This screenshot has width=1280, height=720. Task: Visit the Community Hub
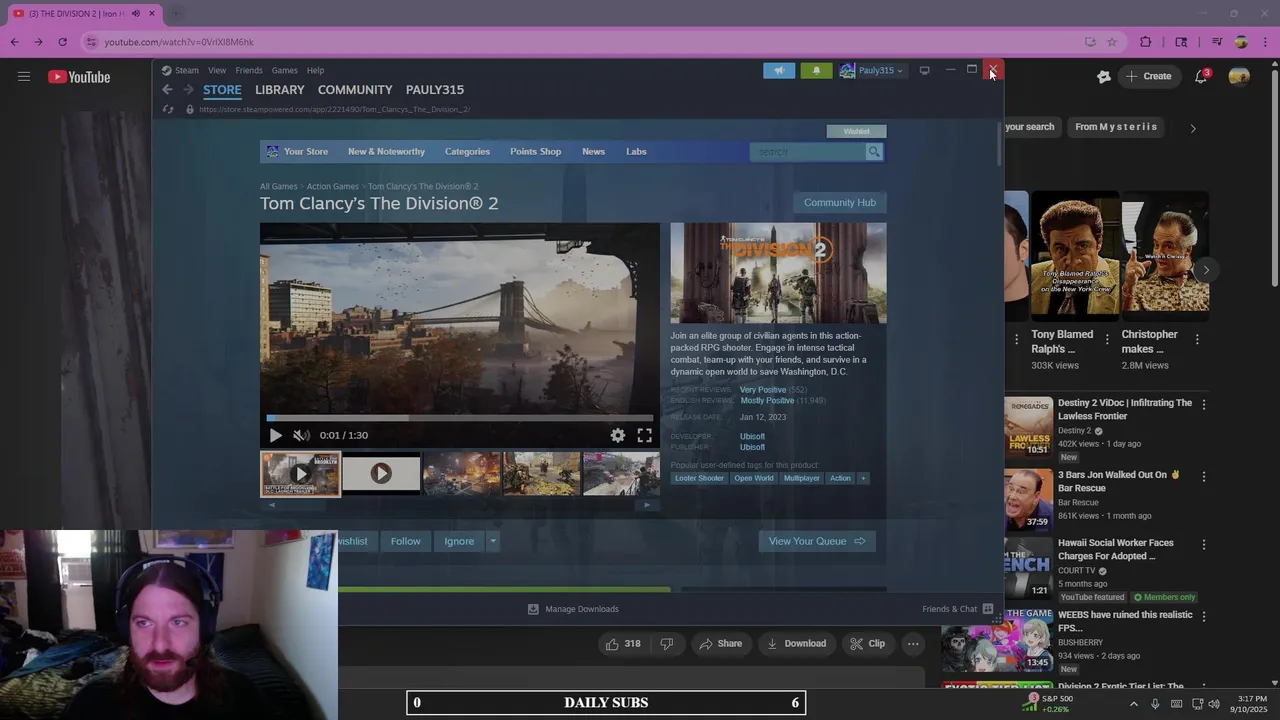click(840, 202)
